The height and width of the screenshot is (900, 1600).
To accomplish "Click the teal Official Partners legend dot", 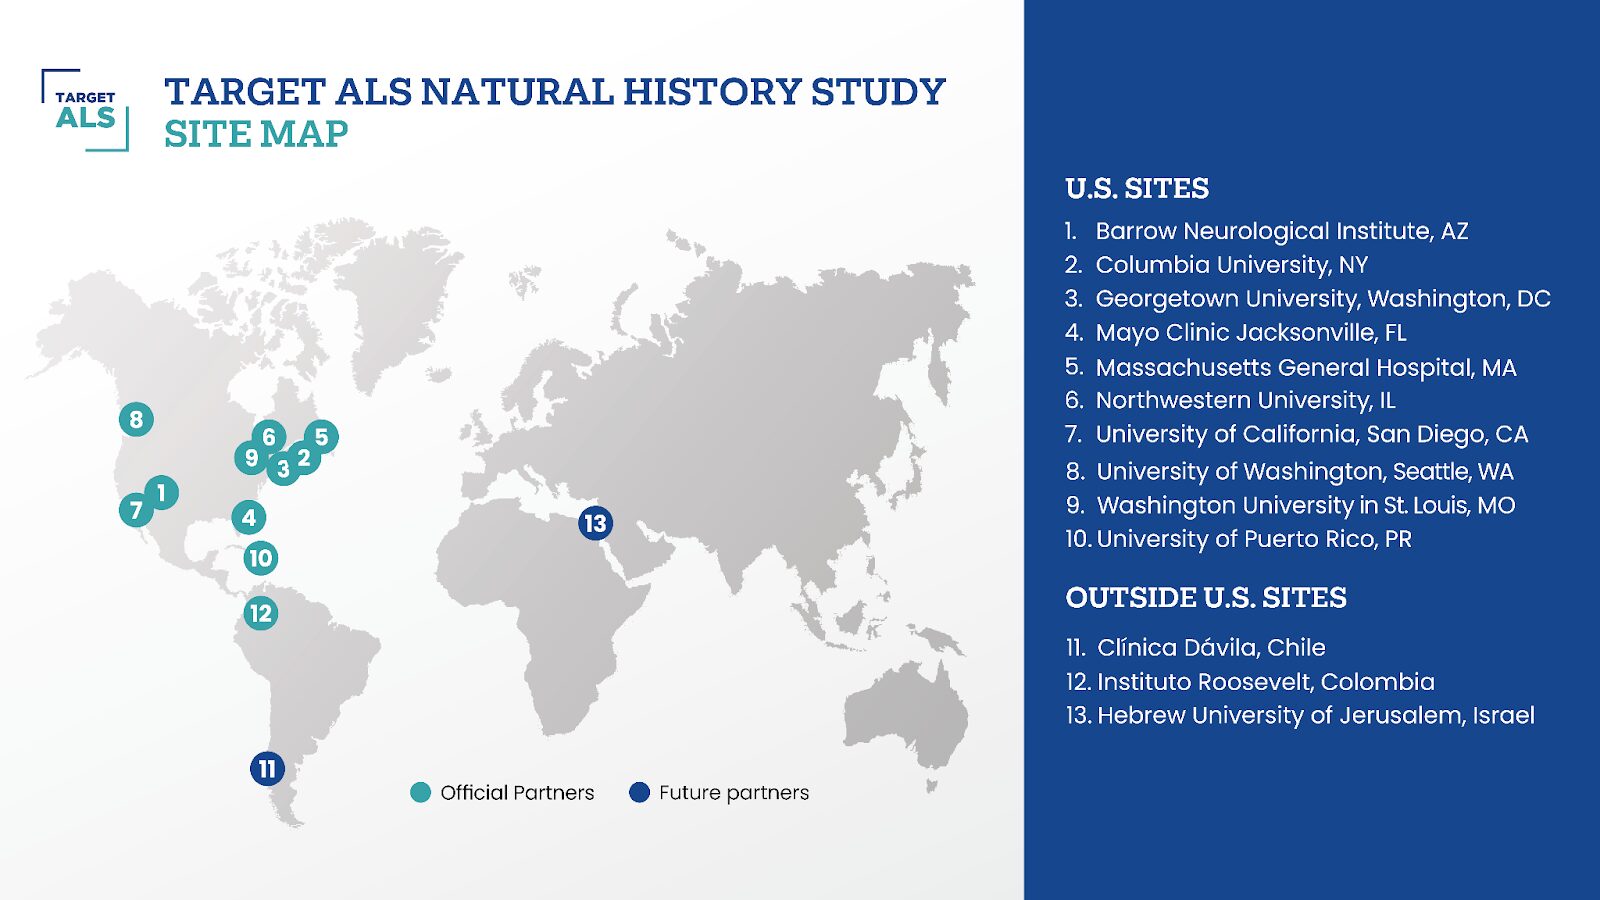I will [x=421, y=792].
